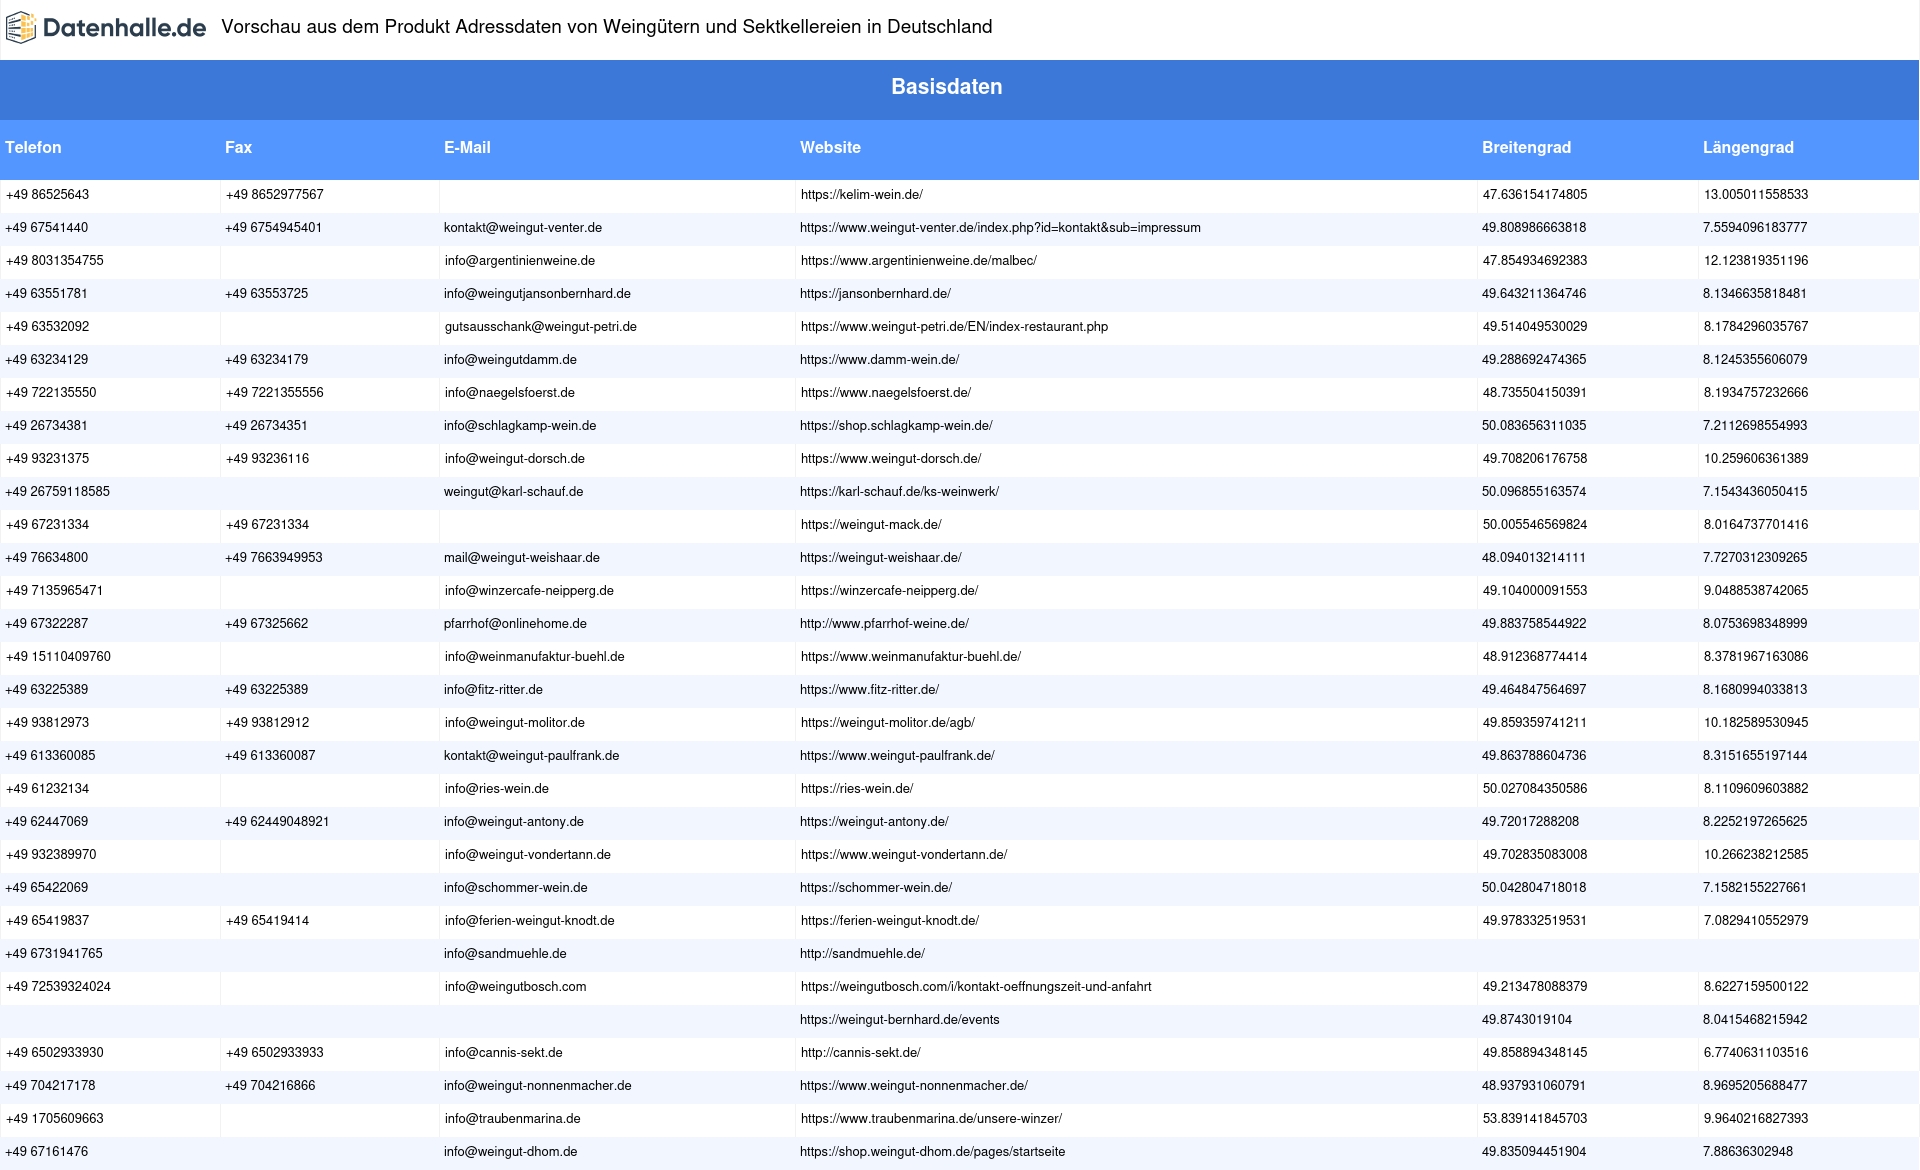This screenshot has height=1170, width=1920.
Task: Select email kontakt@weingut-venter.de
Action: [523, 228]
